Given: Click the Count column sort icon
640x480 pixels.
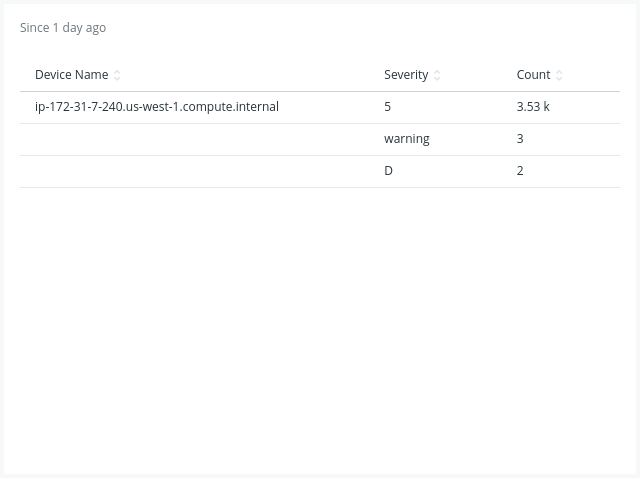Looking at the screenshot, I should [x=559, y=75].
